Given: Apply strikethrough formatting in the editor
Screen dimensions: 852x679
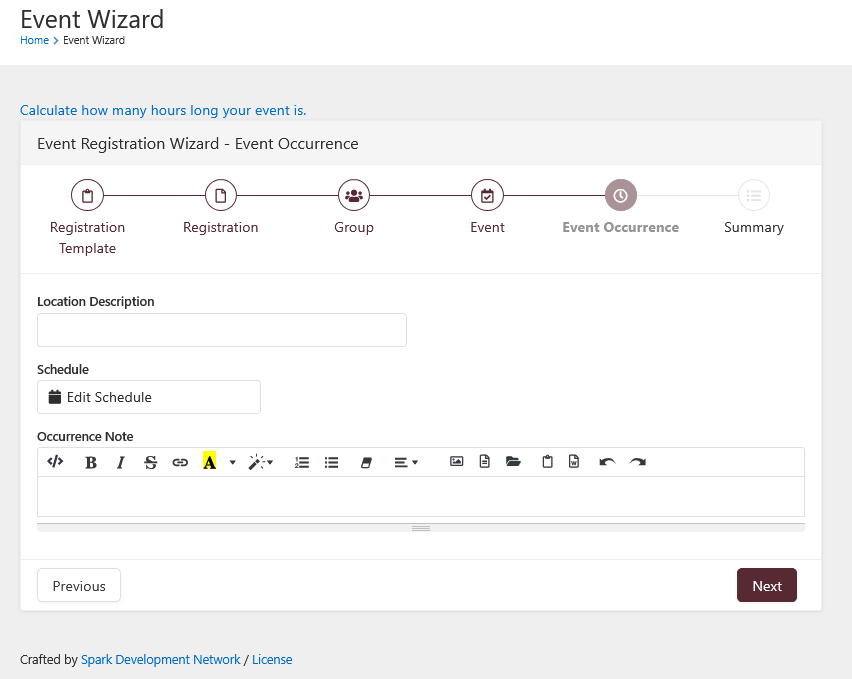Looking at the screenshot, I should [151, 462].
